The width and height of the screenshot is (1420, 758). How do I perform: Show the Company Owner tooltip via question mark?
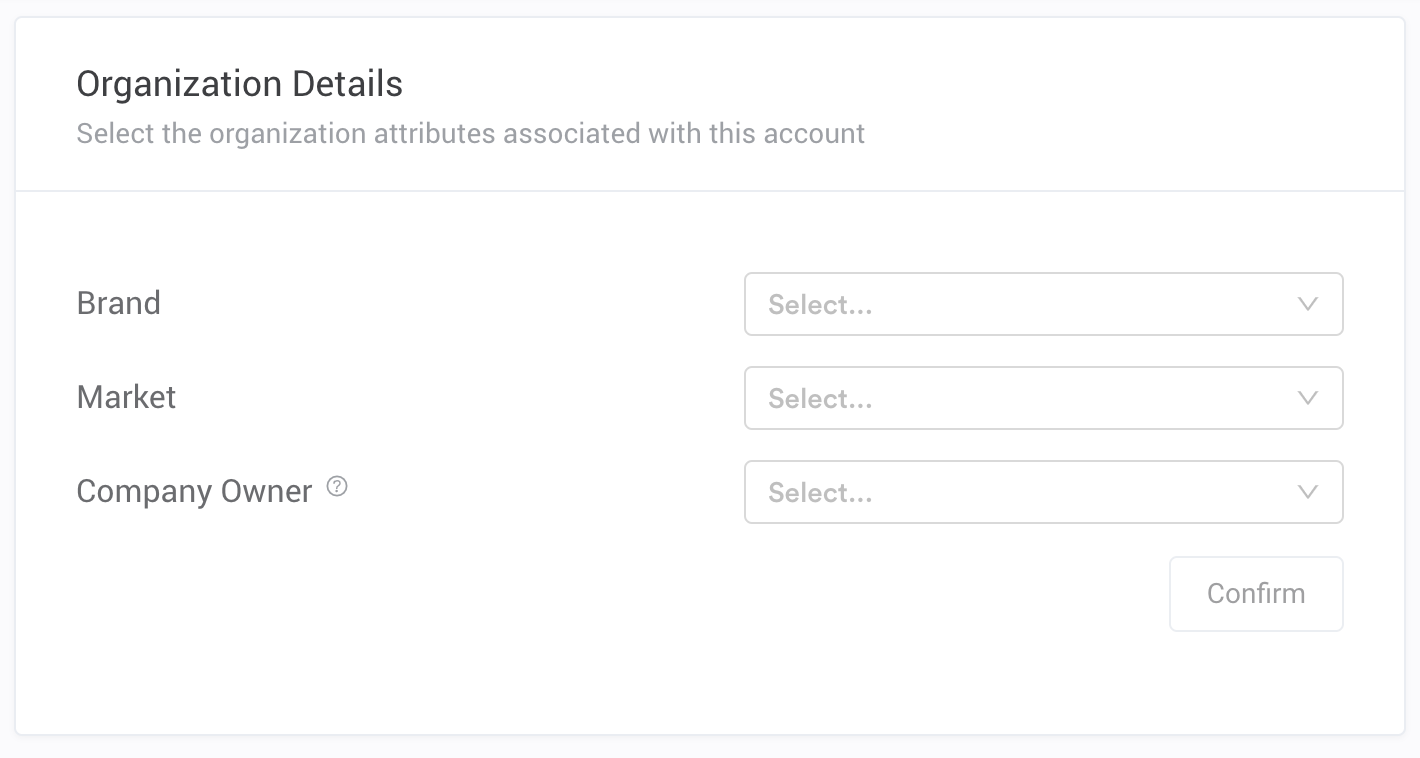click(337, 487)
